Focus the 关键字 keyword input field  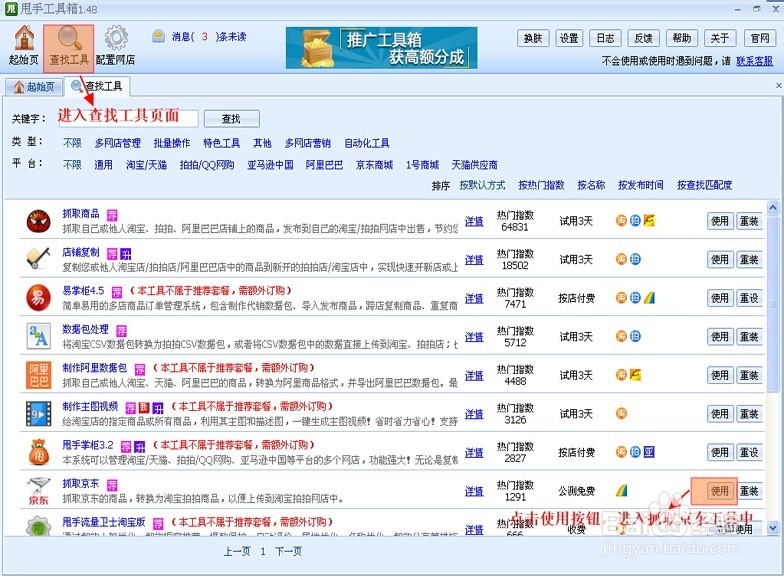point(128,118)
